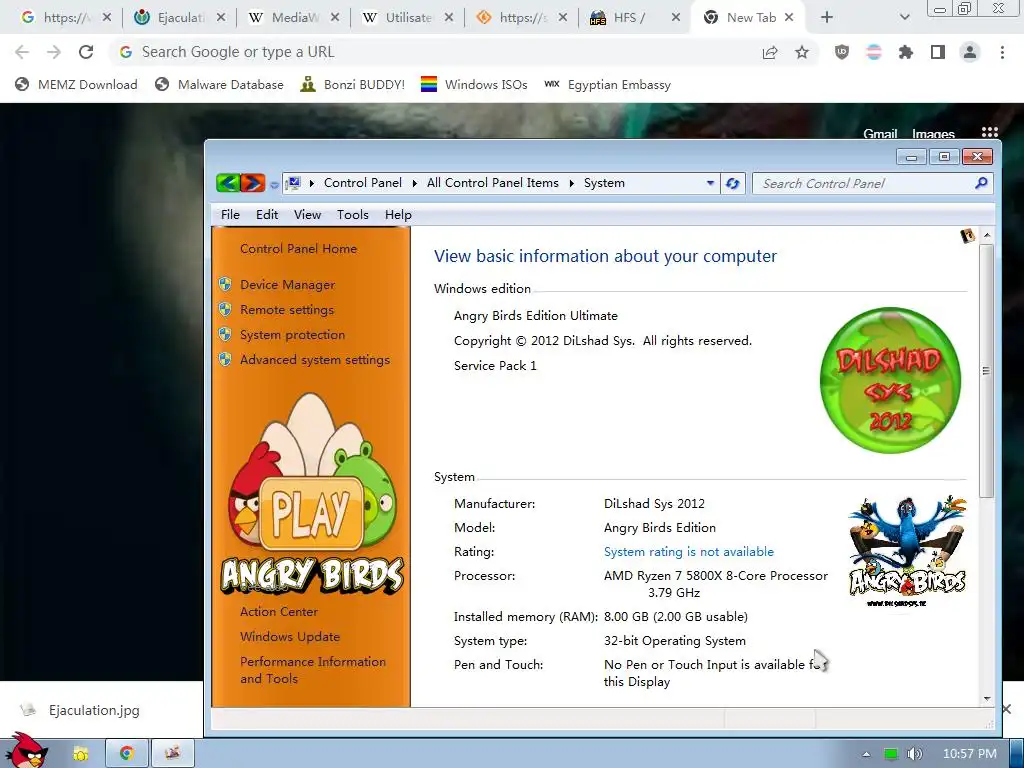Open Bonzi BUDDY! bookmark
Image resolution: width=1024 pixels, height=768 pixels.
[x=353, y=84]
